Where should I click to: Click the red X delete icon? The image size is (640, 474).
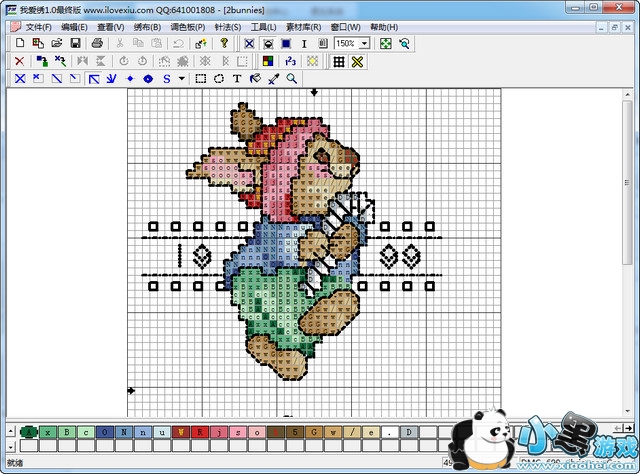19,61
